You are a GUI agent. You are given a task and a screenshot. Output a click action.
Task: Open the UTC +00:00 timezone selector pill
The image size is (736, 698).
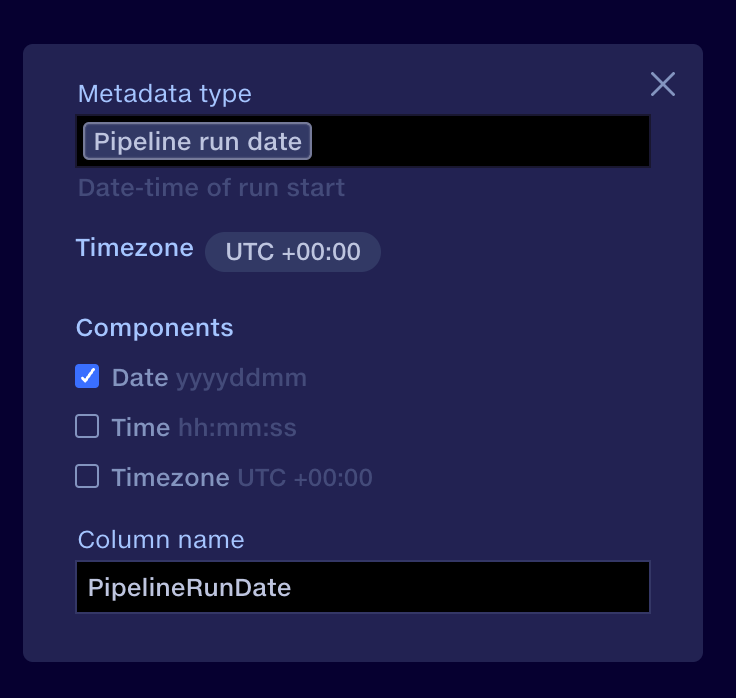click(x=293, y=252)
